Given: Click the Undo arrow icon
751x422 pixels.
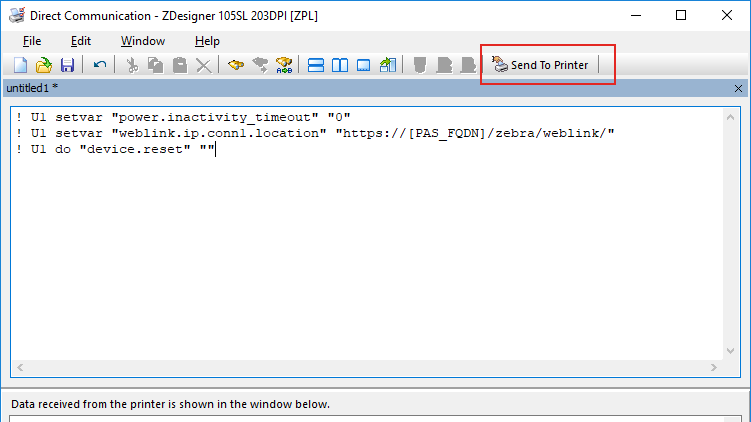Looking at the screenshot, I should (100, 65).
